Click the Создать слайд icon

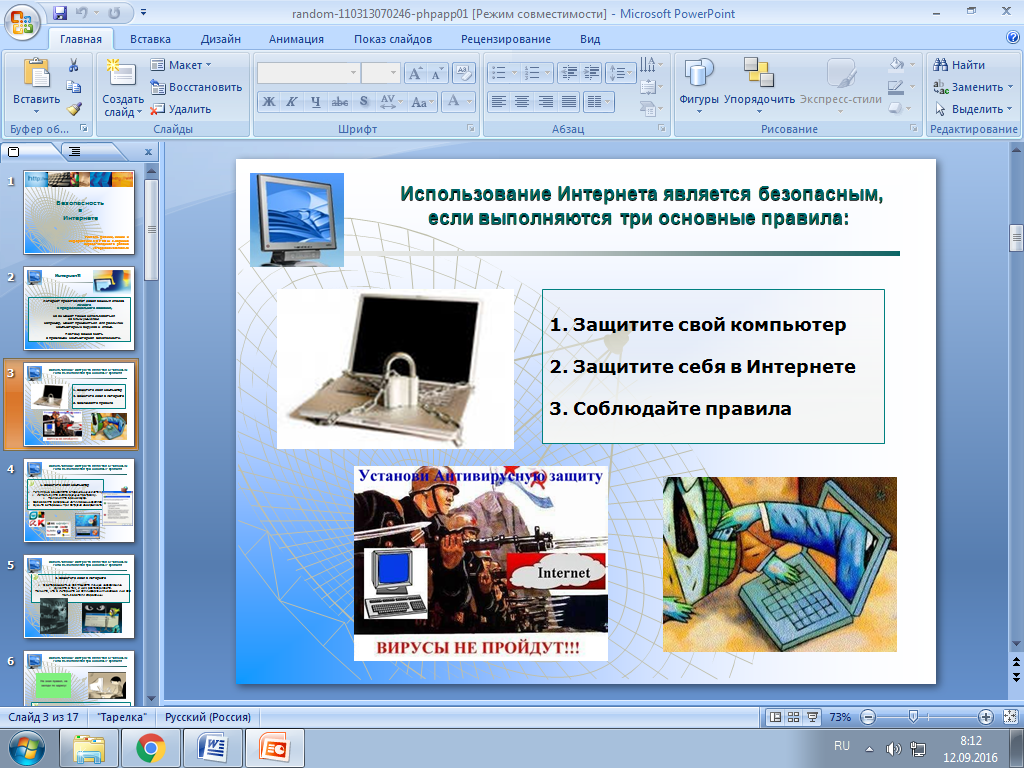[x=122, y=72]
